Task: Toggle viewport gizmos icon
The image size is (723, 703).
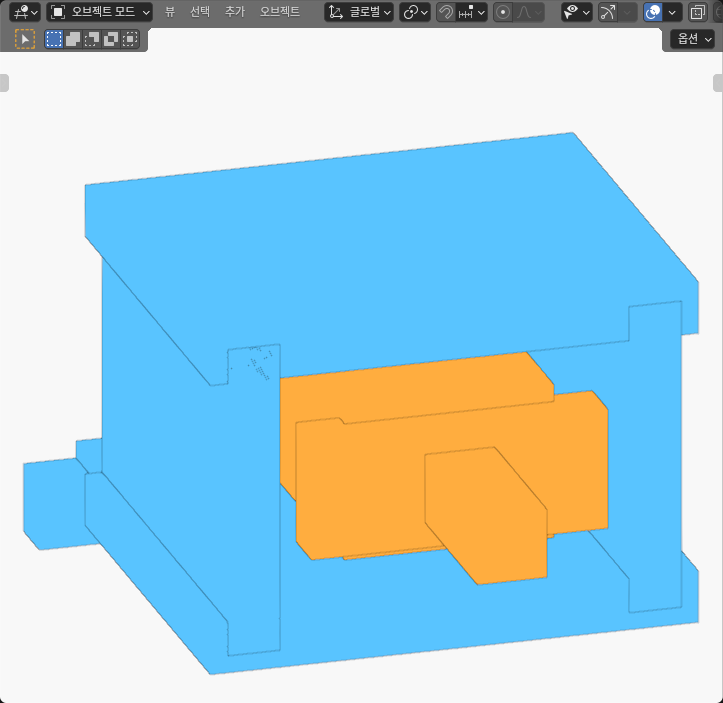Action: tap(608, 12)
